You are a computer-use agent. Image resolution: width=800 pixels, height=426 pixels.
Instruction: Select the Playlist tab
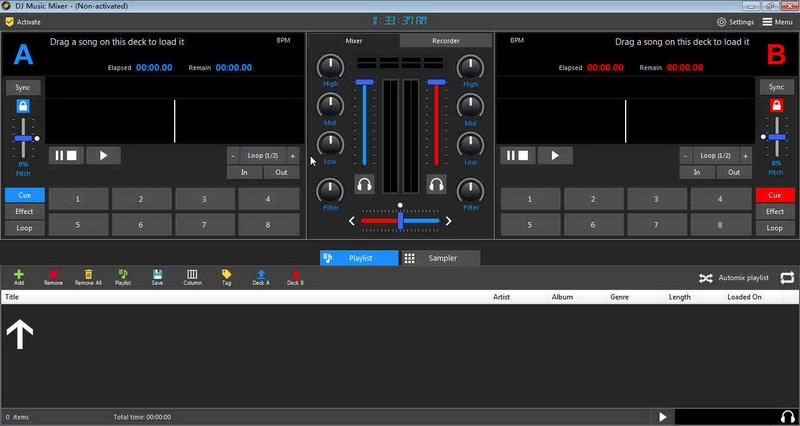[359, 258]
